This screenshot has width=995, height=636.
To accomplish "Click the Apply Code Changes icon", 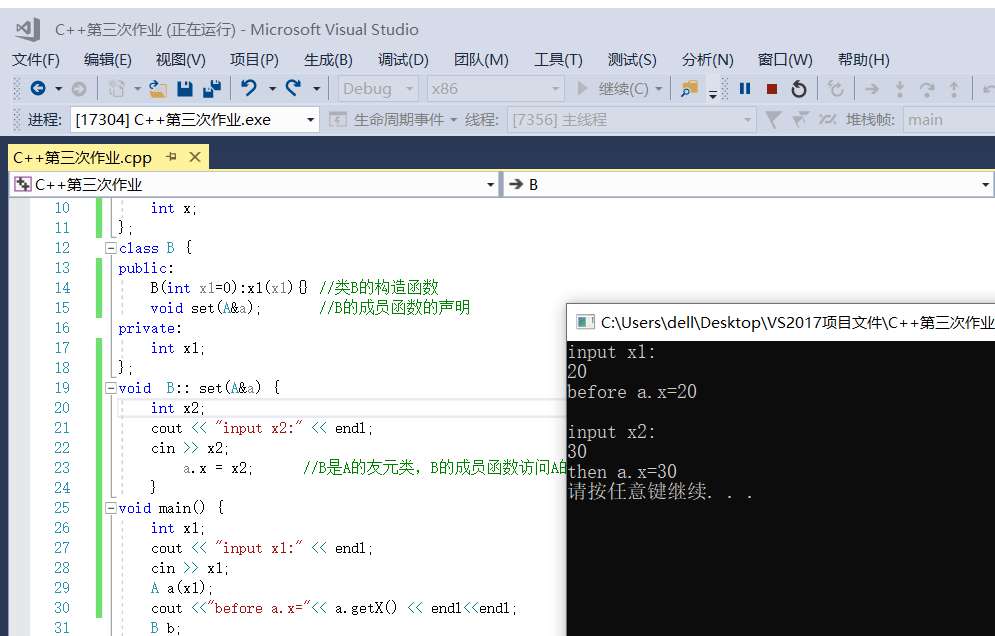I will [x=836, y=89].
